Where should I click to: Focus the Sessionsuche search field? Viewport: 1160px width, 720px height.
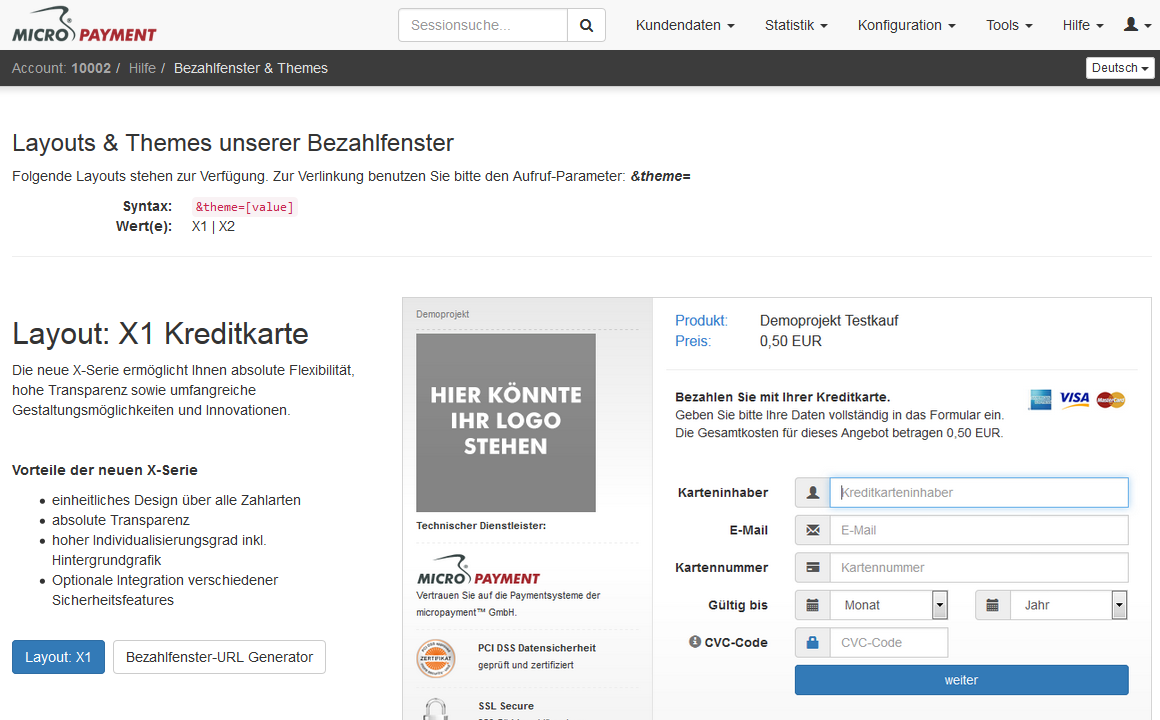pos(483,25)
